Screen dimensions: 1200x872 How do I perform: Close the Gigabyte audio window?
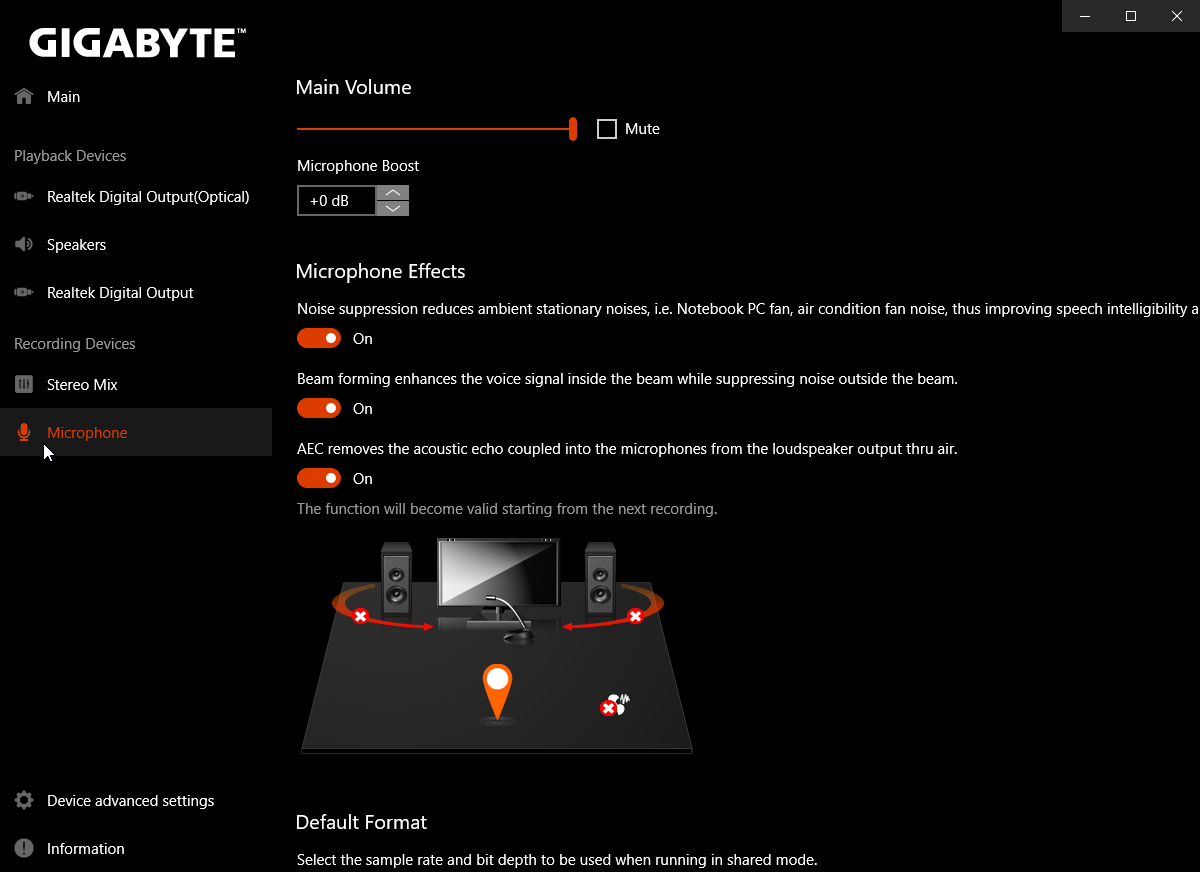[x=1177, y=16]
